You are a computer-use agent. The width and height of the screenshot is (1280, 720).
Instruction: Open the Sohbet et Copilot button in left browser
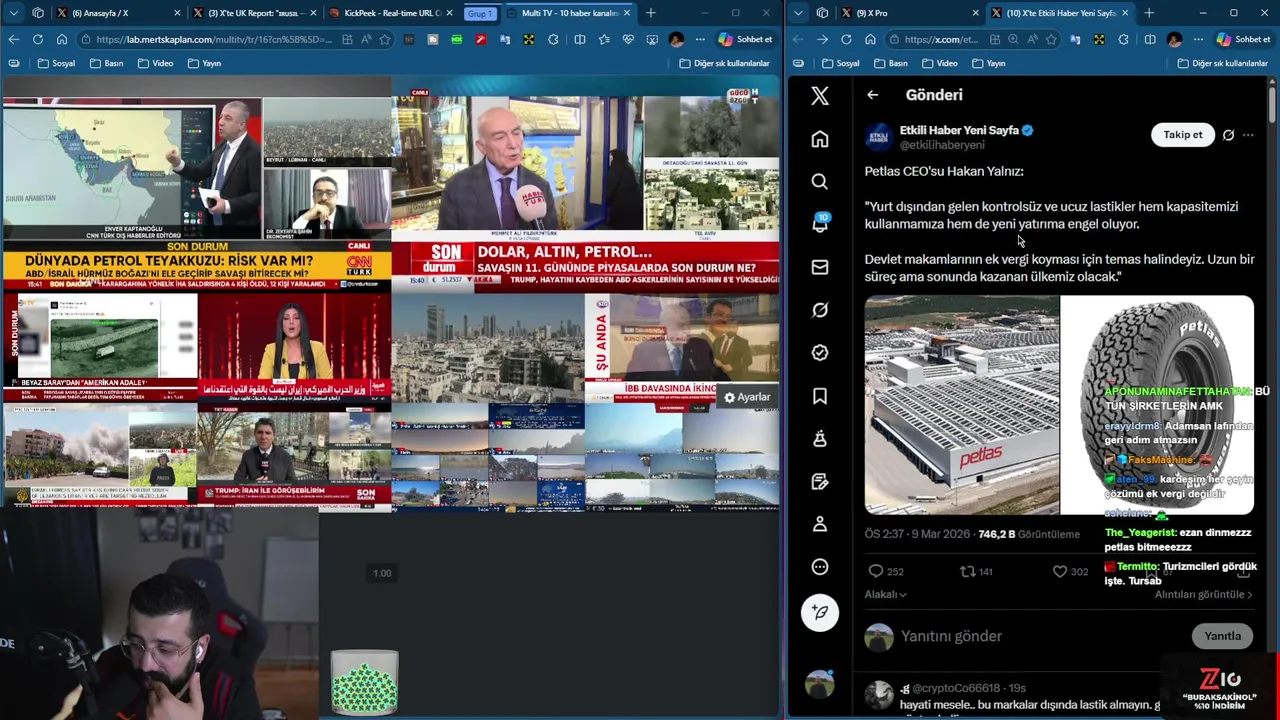[745, 39]
